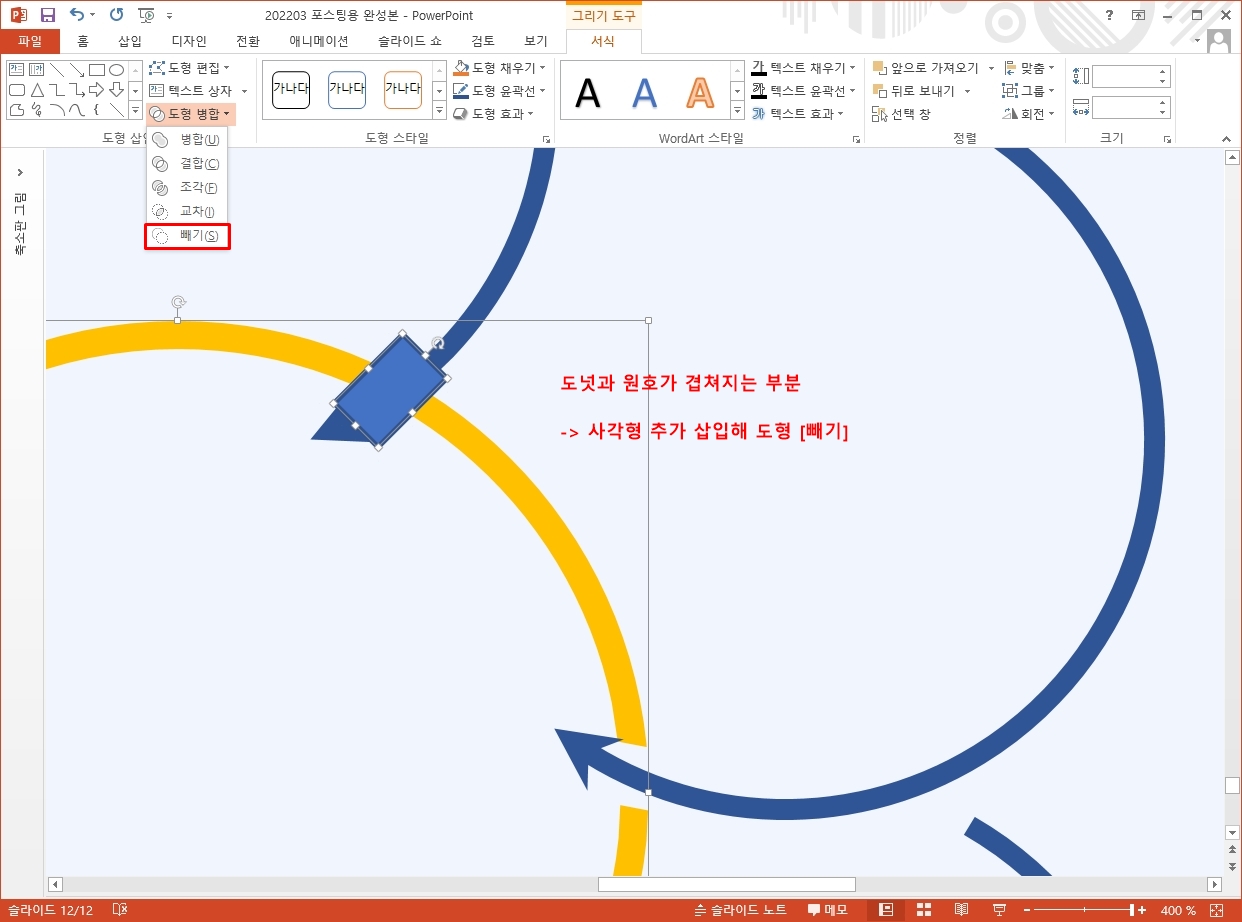Click the zoom out minus icon

click(1026, 910)
